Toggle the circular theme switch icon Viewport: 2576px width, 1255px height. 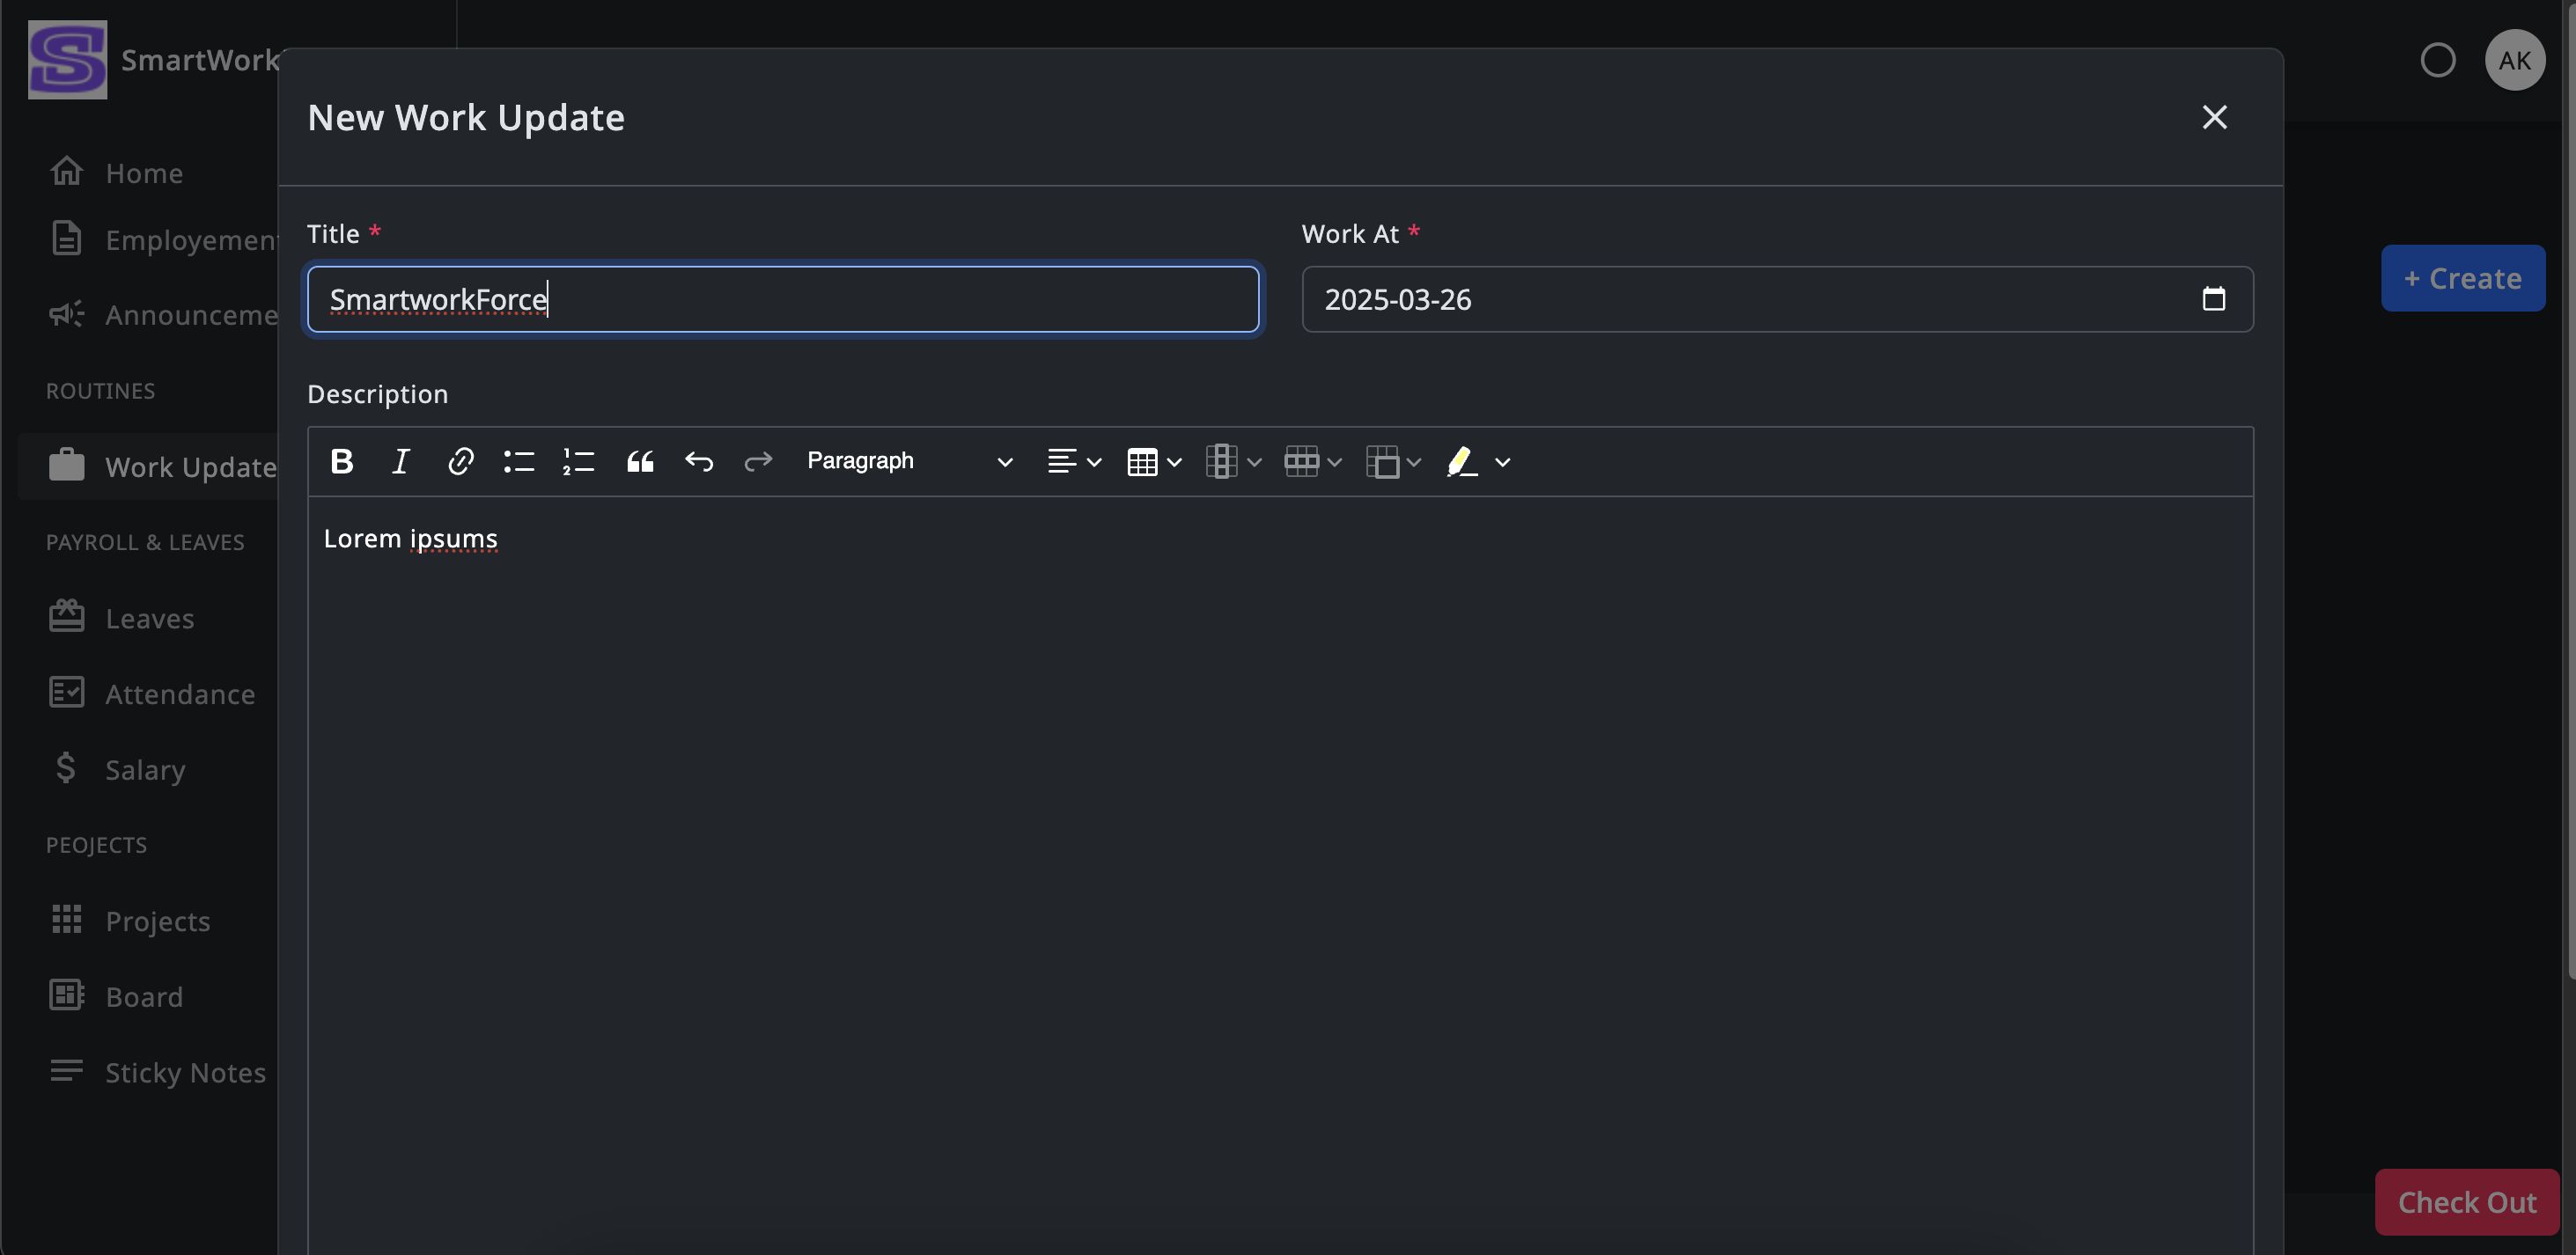[2437, 60]
